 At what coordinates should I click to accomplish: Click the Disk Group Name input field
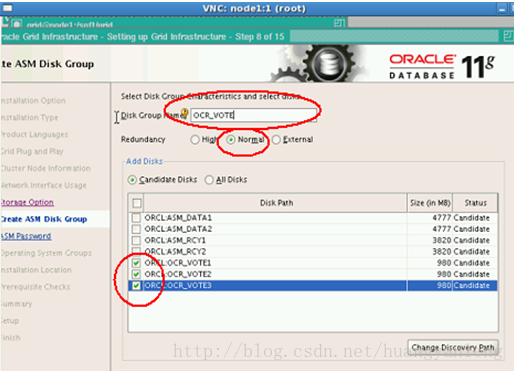pos(253,115)
